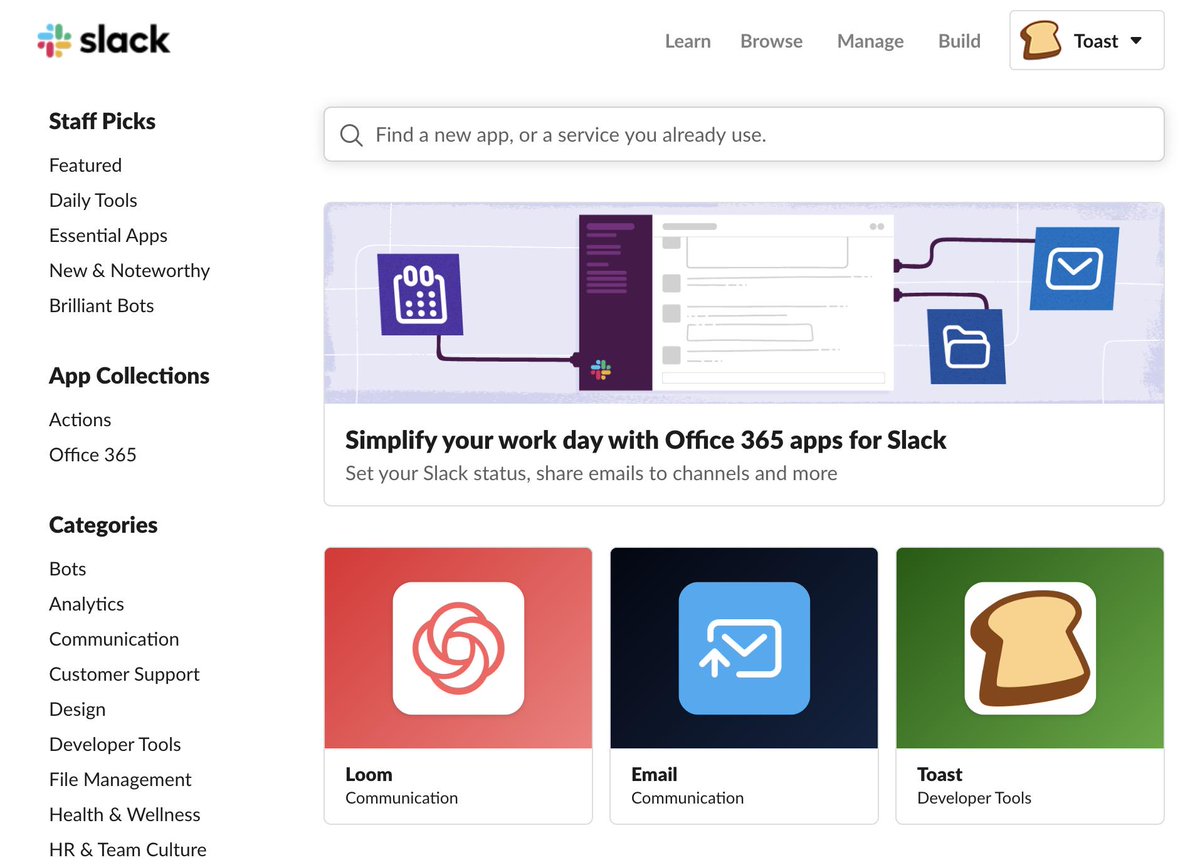View Essential Apps
Screen dimensions: 1200x865
click(108, 235)
